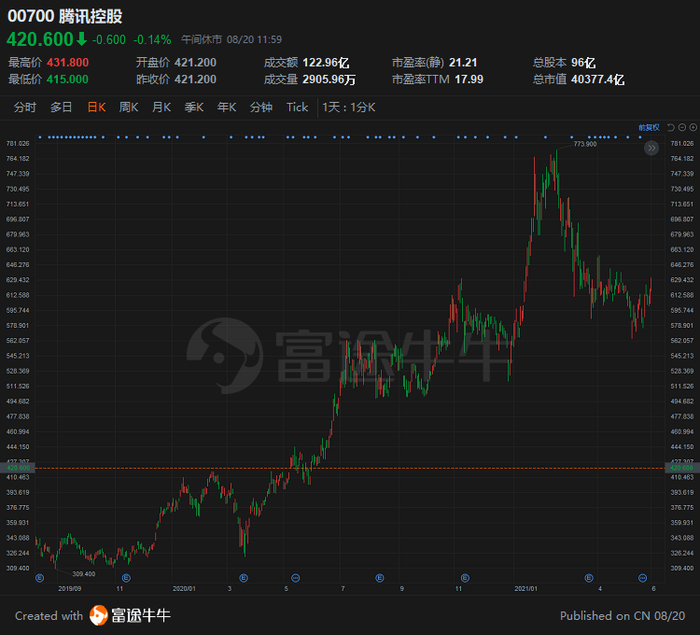Open the 分钟 minute chart tab
Screen dimensions: 700x635
(261, 107)
